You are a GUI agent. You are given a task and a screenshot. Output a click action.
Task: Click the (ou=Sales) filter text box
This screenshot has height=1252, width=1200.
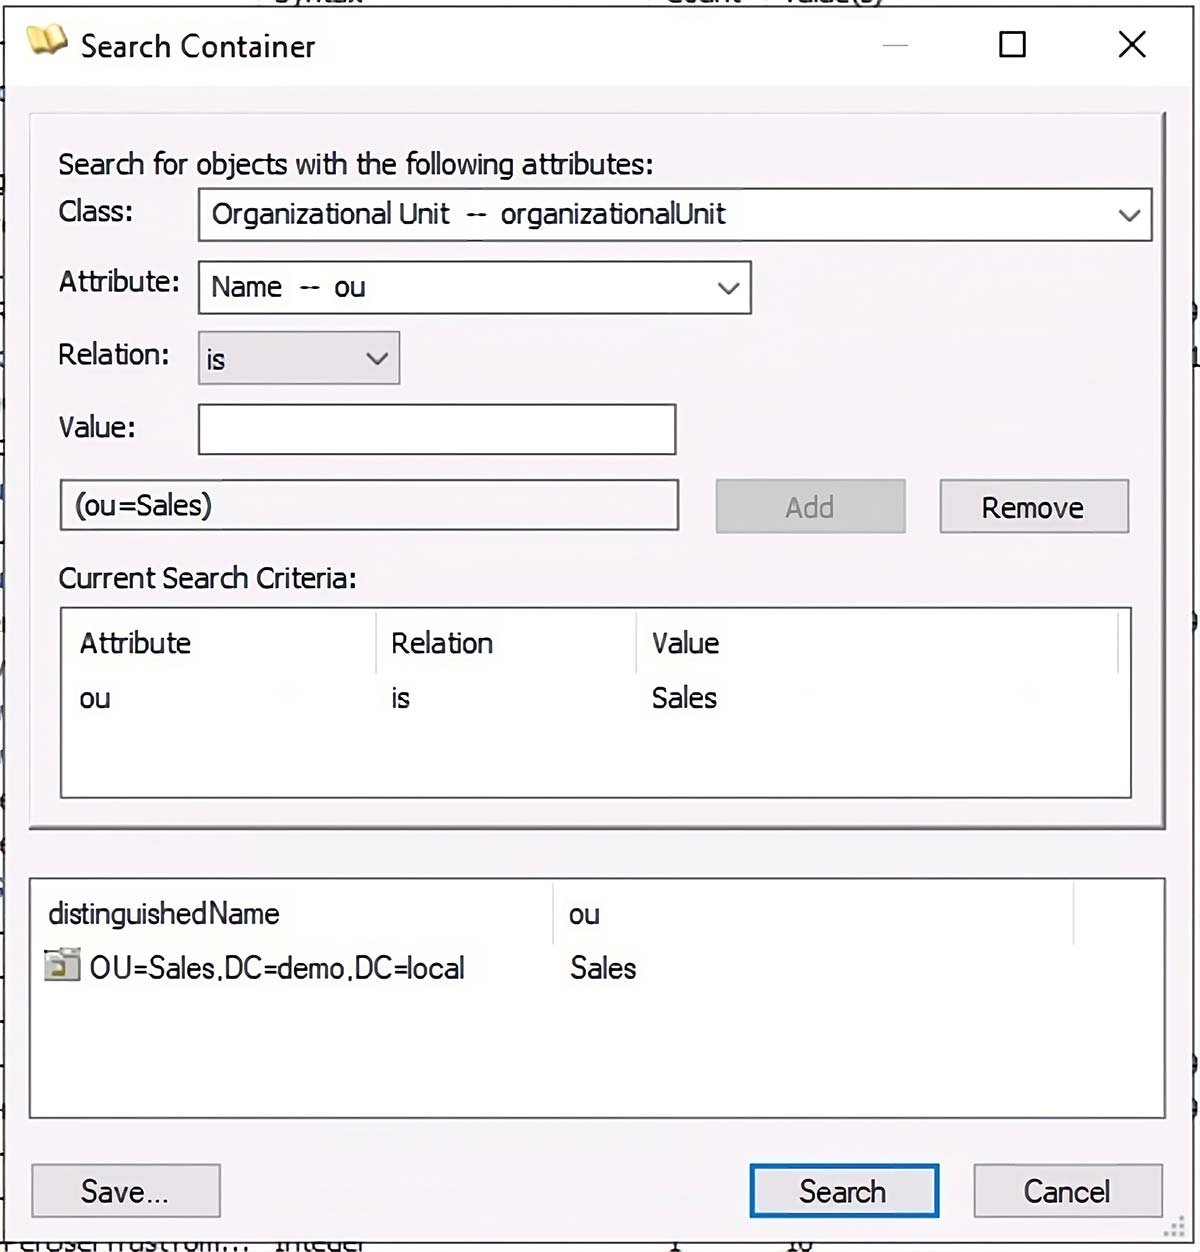point(370,505)
